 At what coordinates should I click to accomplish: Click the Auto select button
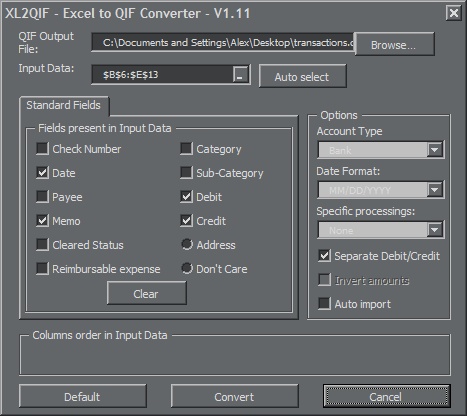pyautogui.click(x=302, y=77)
